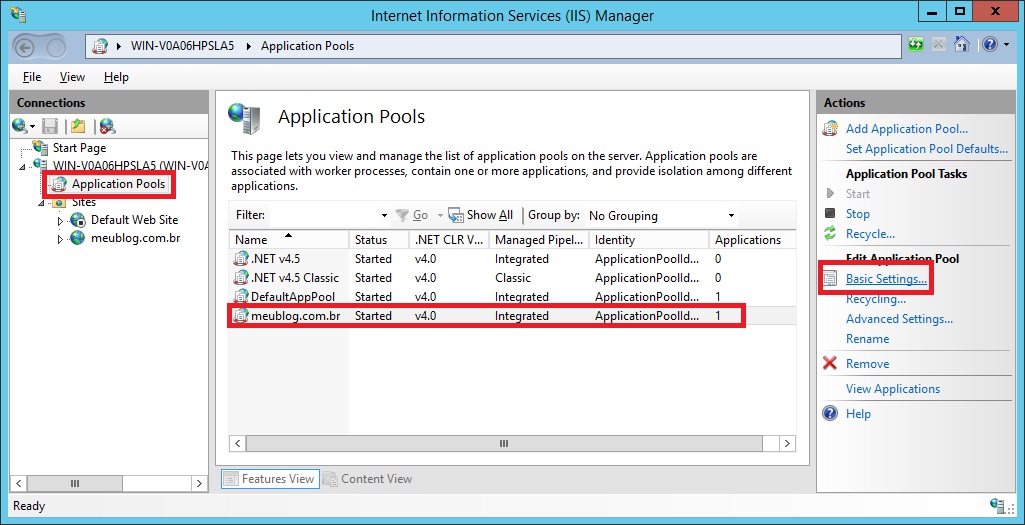The image size is (1025, 525).
Task: Select the meublog.com.br application pool row
Action: 512,316
